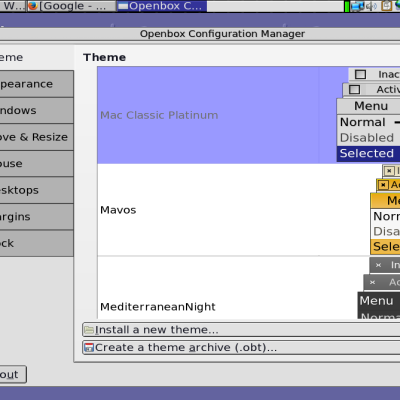Viewport: 400px width, 400px height.
Task: Click the network monitor tray icon
Action: [x=357, y=6]
